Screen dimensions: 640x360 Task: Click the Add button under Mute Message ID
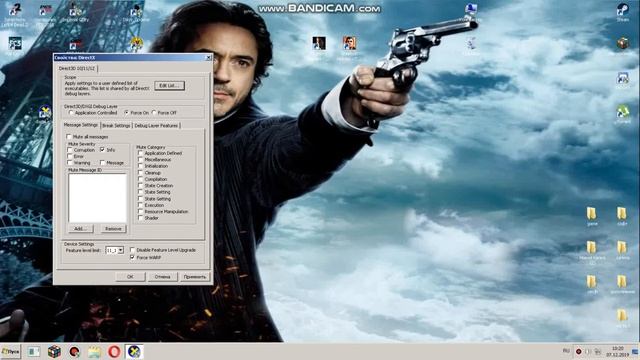[80, 229]
